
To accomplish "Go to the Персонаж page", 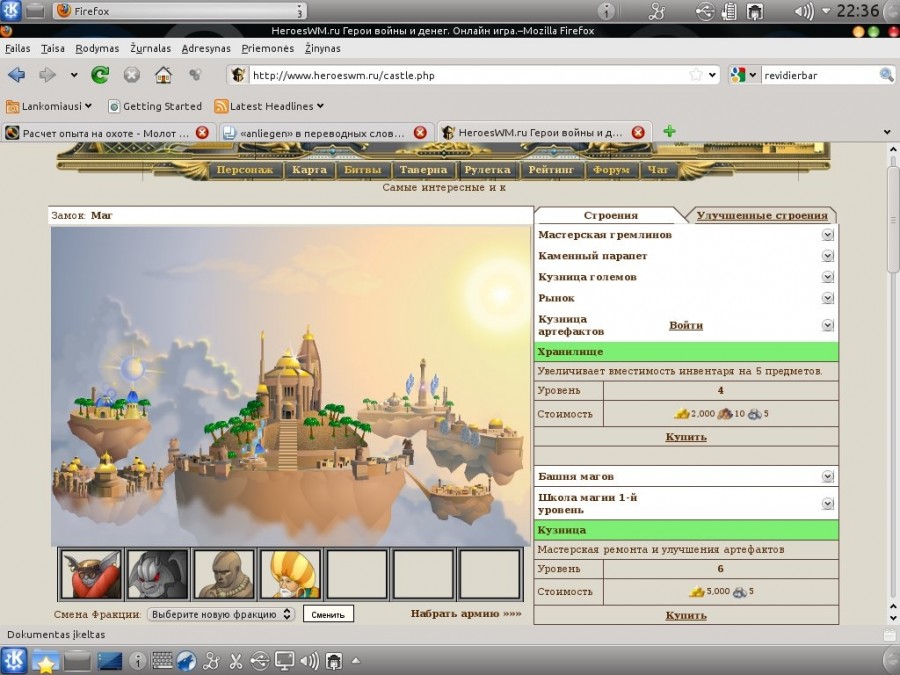I will click(x=245, y=170).
